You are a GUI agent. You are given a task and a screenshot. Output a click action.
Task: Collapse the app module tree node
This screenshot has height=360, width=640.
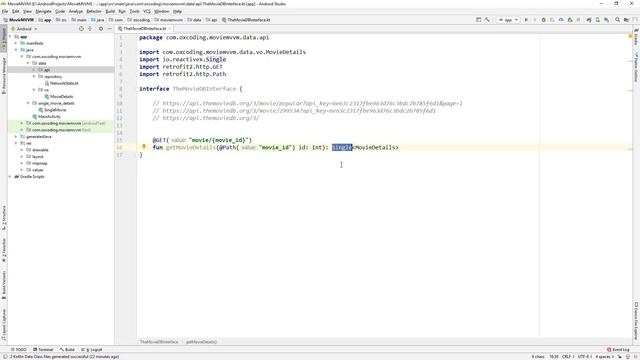[10, 37]
